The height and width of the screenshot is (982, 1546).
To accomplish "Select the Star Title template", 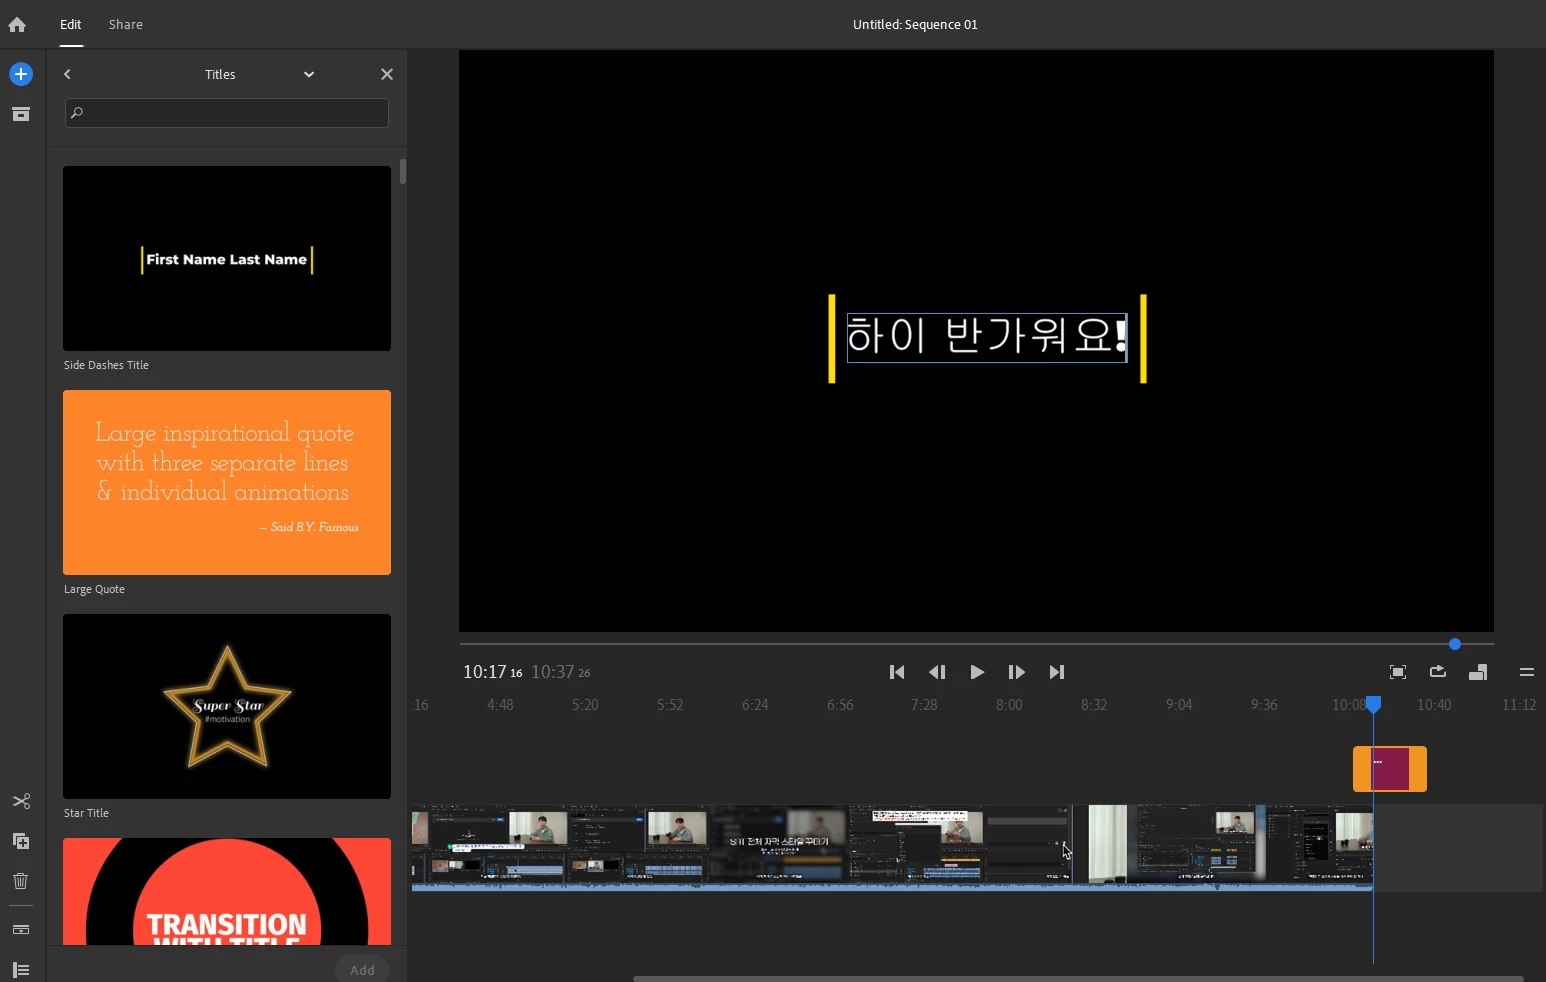I will point(227,706).
